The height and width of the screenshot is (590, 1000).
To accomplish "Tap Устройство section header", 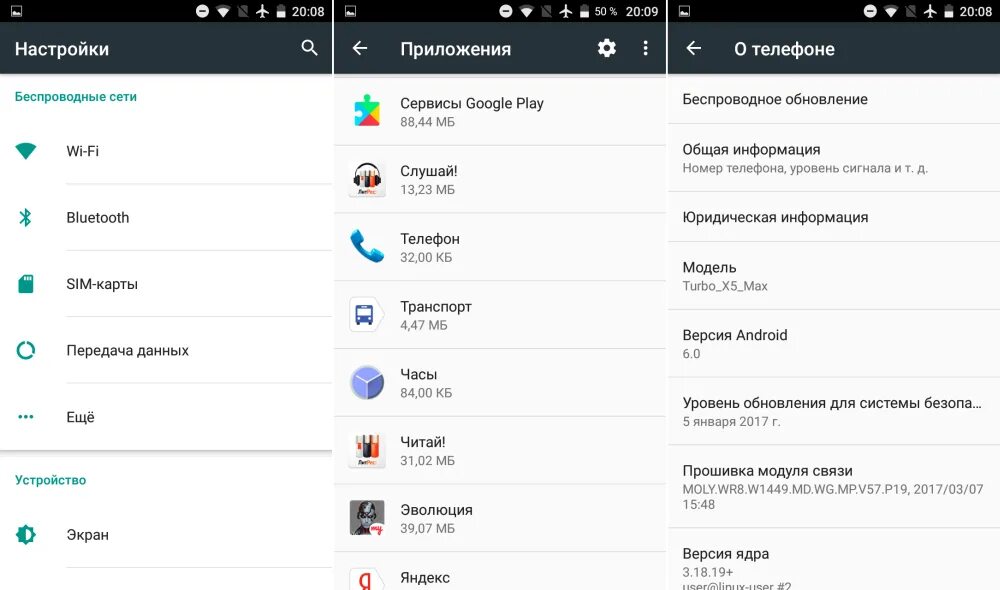I will [50, 480].
